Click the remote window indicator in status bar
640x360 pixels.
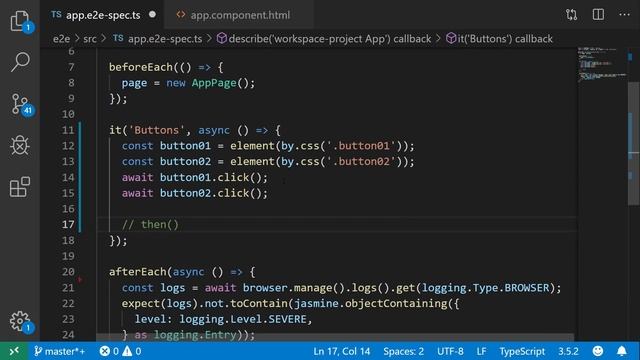pos(14,351)
